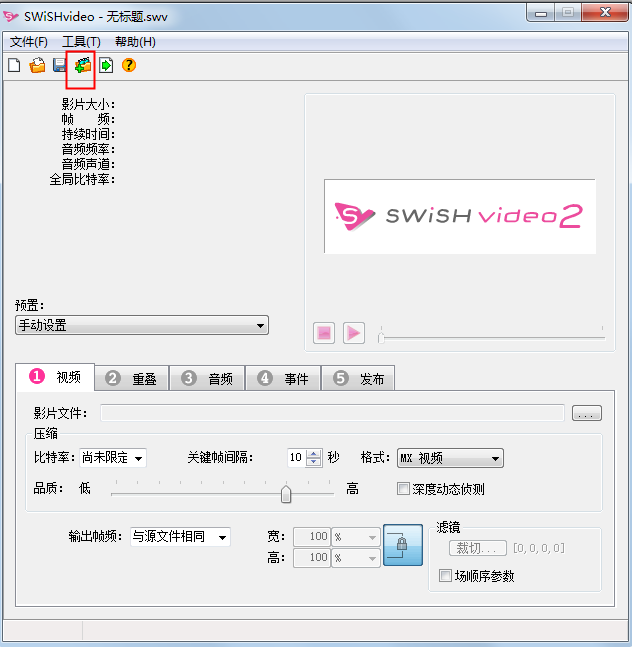Decrease 关键帧间隔 with down arrow

pos(314,462)
